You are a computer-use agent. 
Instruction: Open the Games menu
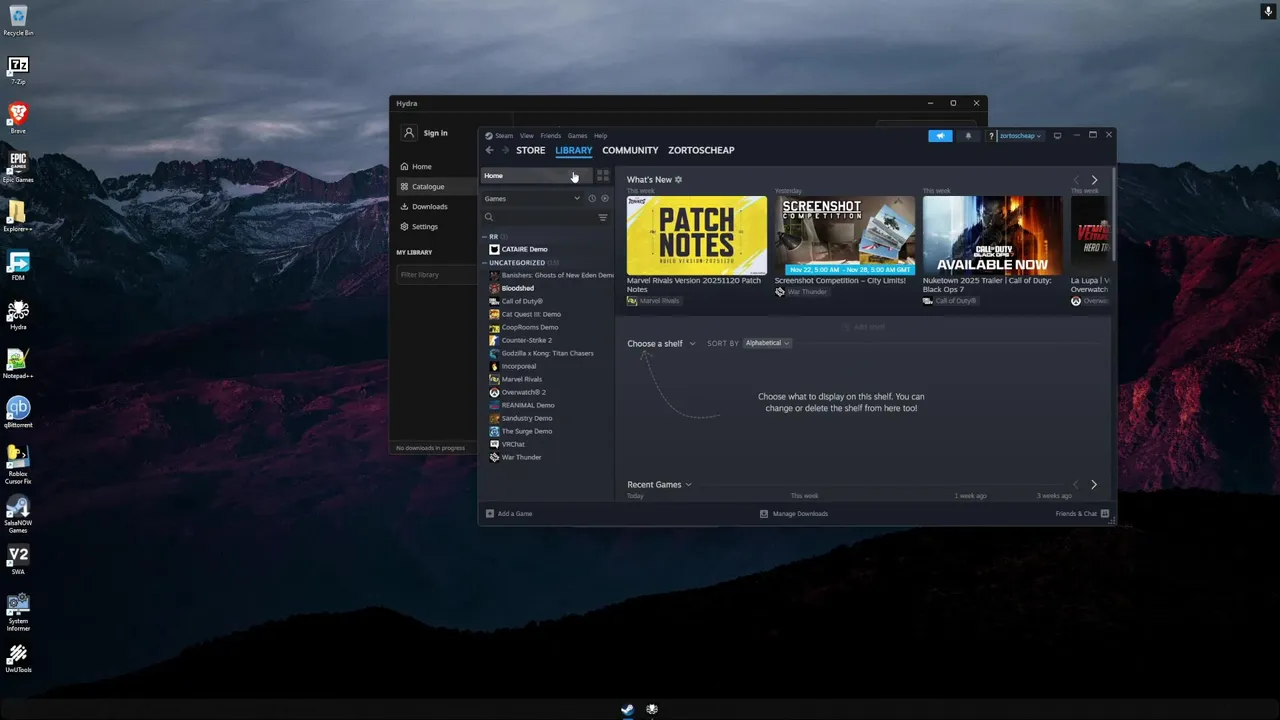(578, 136)
